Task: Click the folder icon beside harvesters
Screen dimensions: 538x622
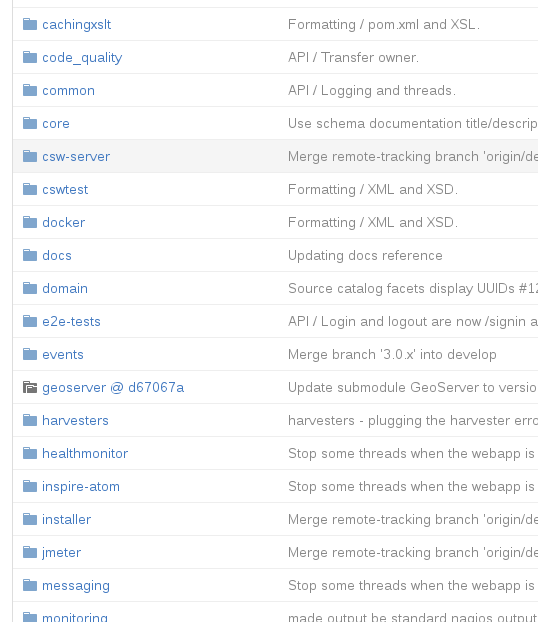Action: pyautogui.click(x=30, y=420)
